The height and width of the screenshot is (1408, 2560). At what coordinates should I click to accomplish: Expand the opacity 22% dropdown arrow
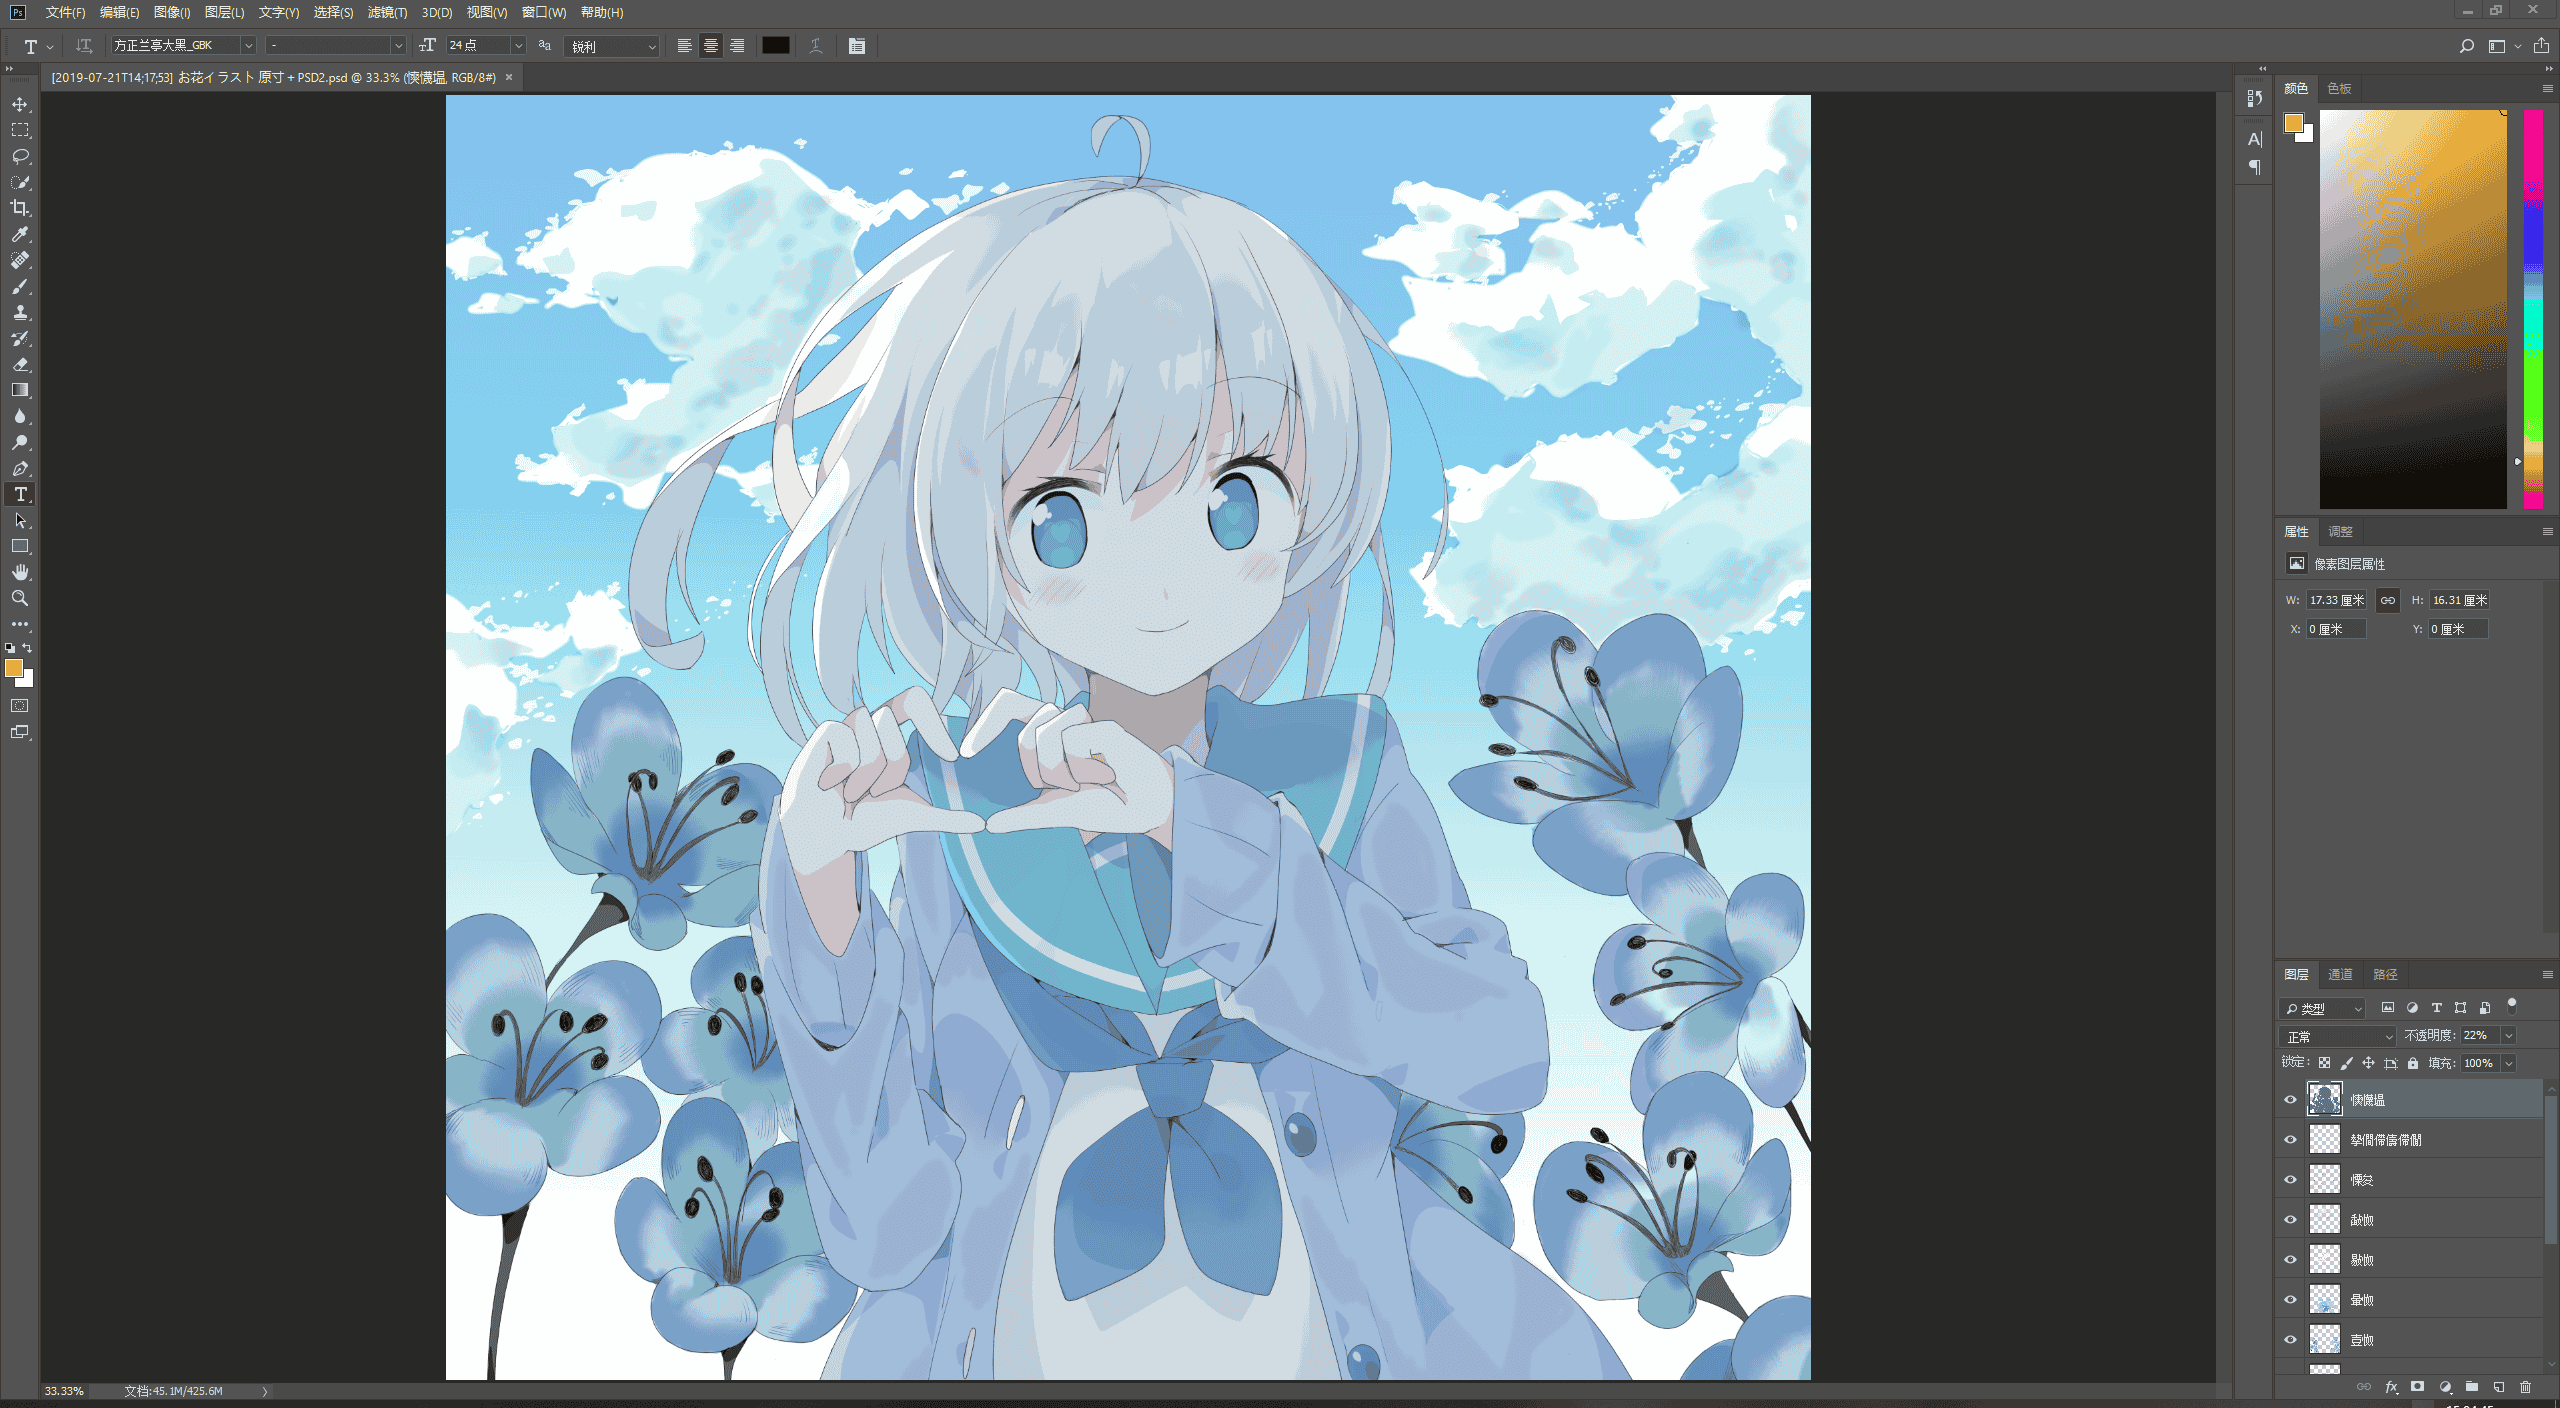[2508, 1036]
